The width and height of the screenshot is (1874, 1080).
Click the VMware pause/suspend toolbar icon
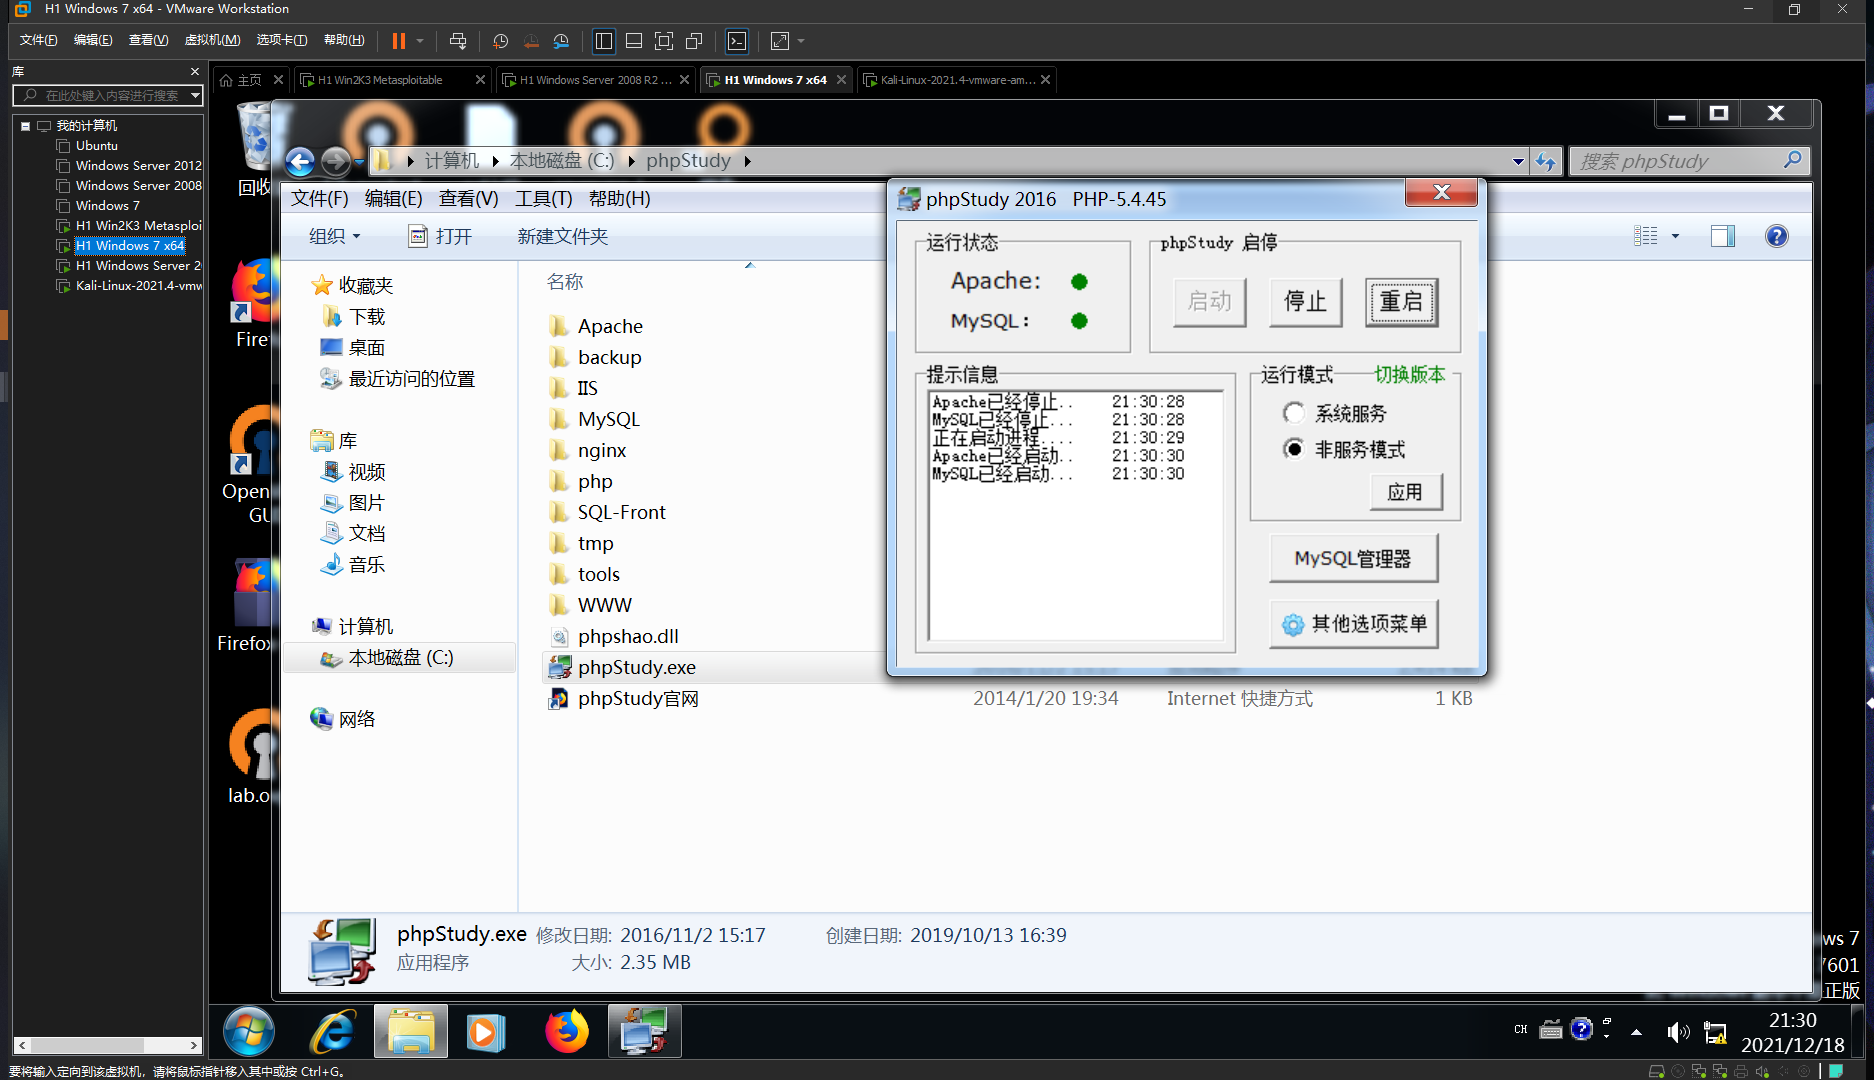pos(398,41)
